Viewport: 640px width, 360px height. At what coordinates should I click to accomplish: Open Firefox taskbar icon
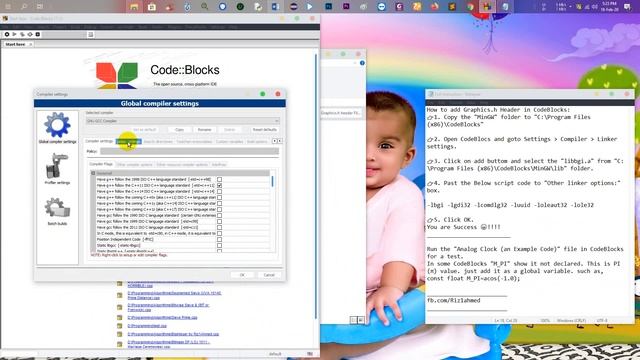(x=434, y=7)
